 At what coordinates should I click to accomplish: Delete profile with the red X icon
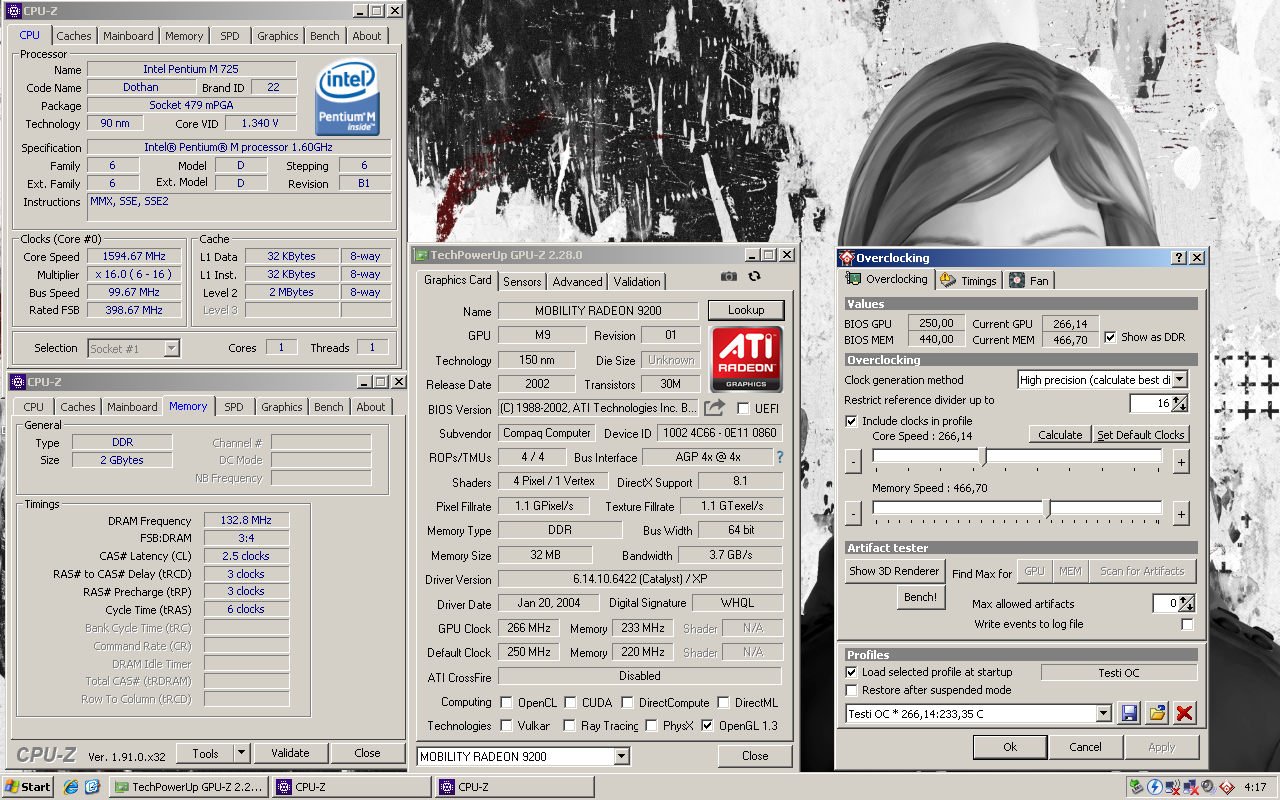(x=1185, y=713)
